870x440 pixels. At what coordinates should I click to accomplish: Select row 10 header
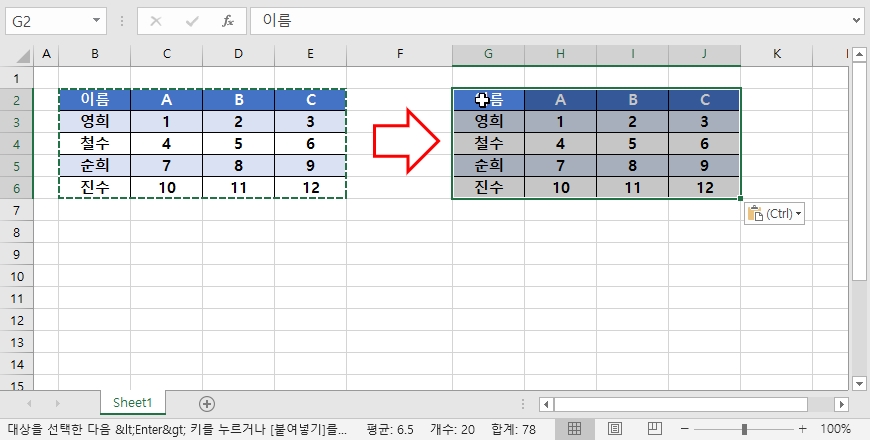[17, 276]
